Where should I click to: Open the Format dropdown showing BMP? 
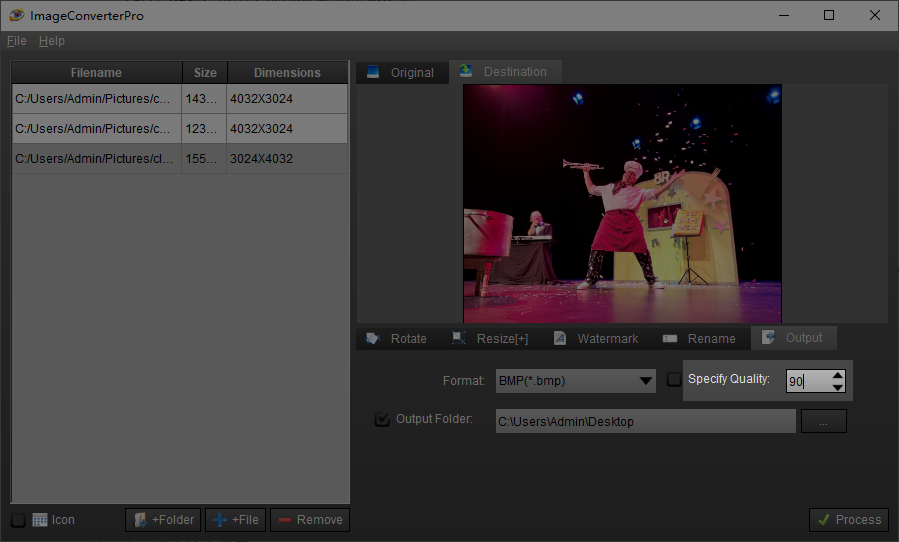(575, 381)
